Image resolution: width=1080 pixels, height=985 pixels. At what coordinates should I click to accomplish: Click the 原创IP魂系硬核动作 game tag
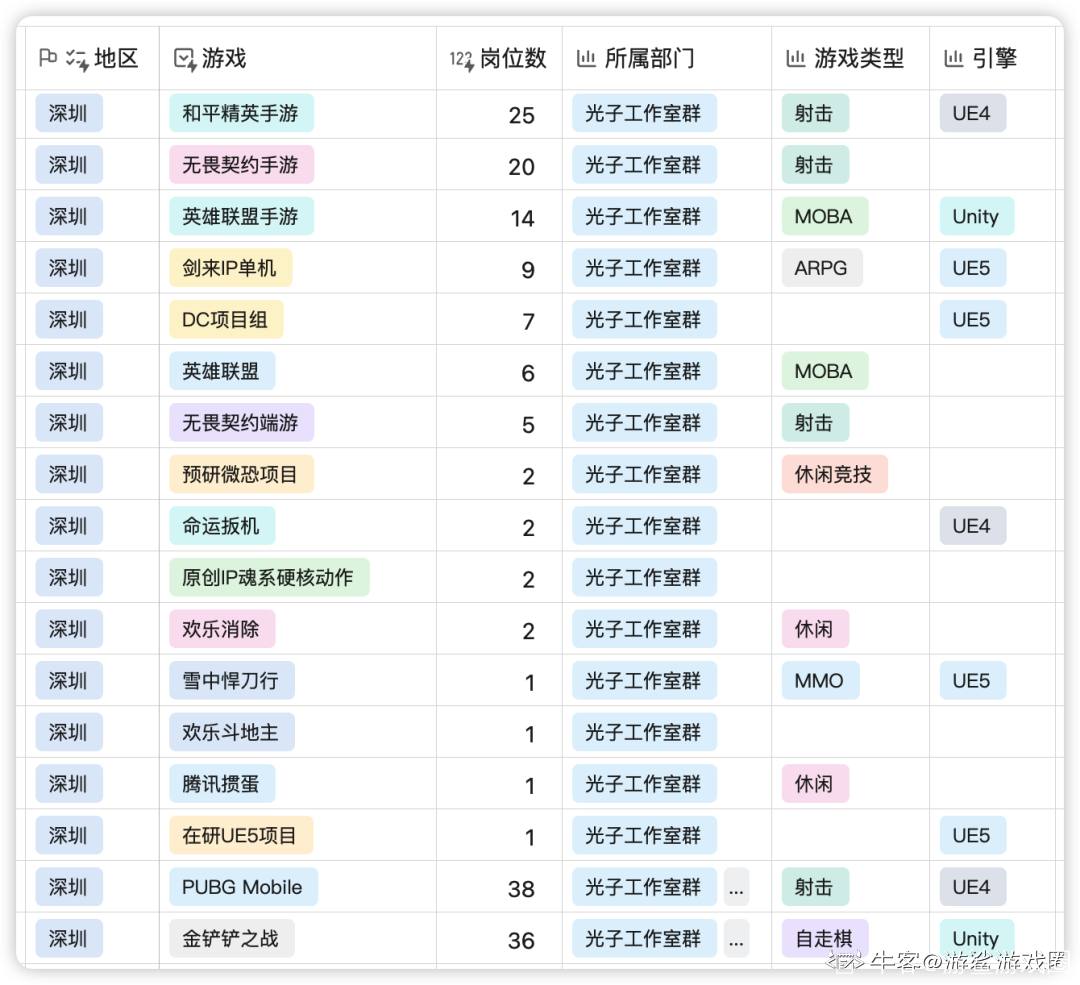coord(269,577)
